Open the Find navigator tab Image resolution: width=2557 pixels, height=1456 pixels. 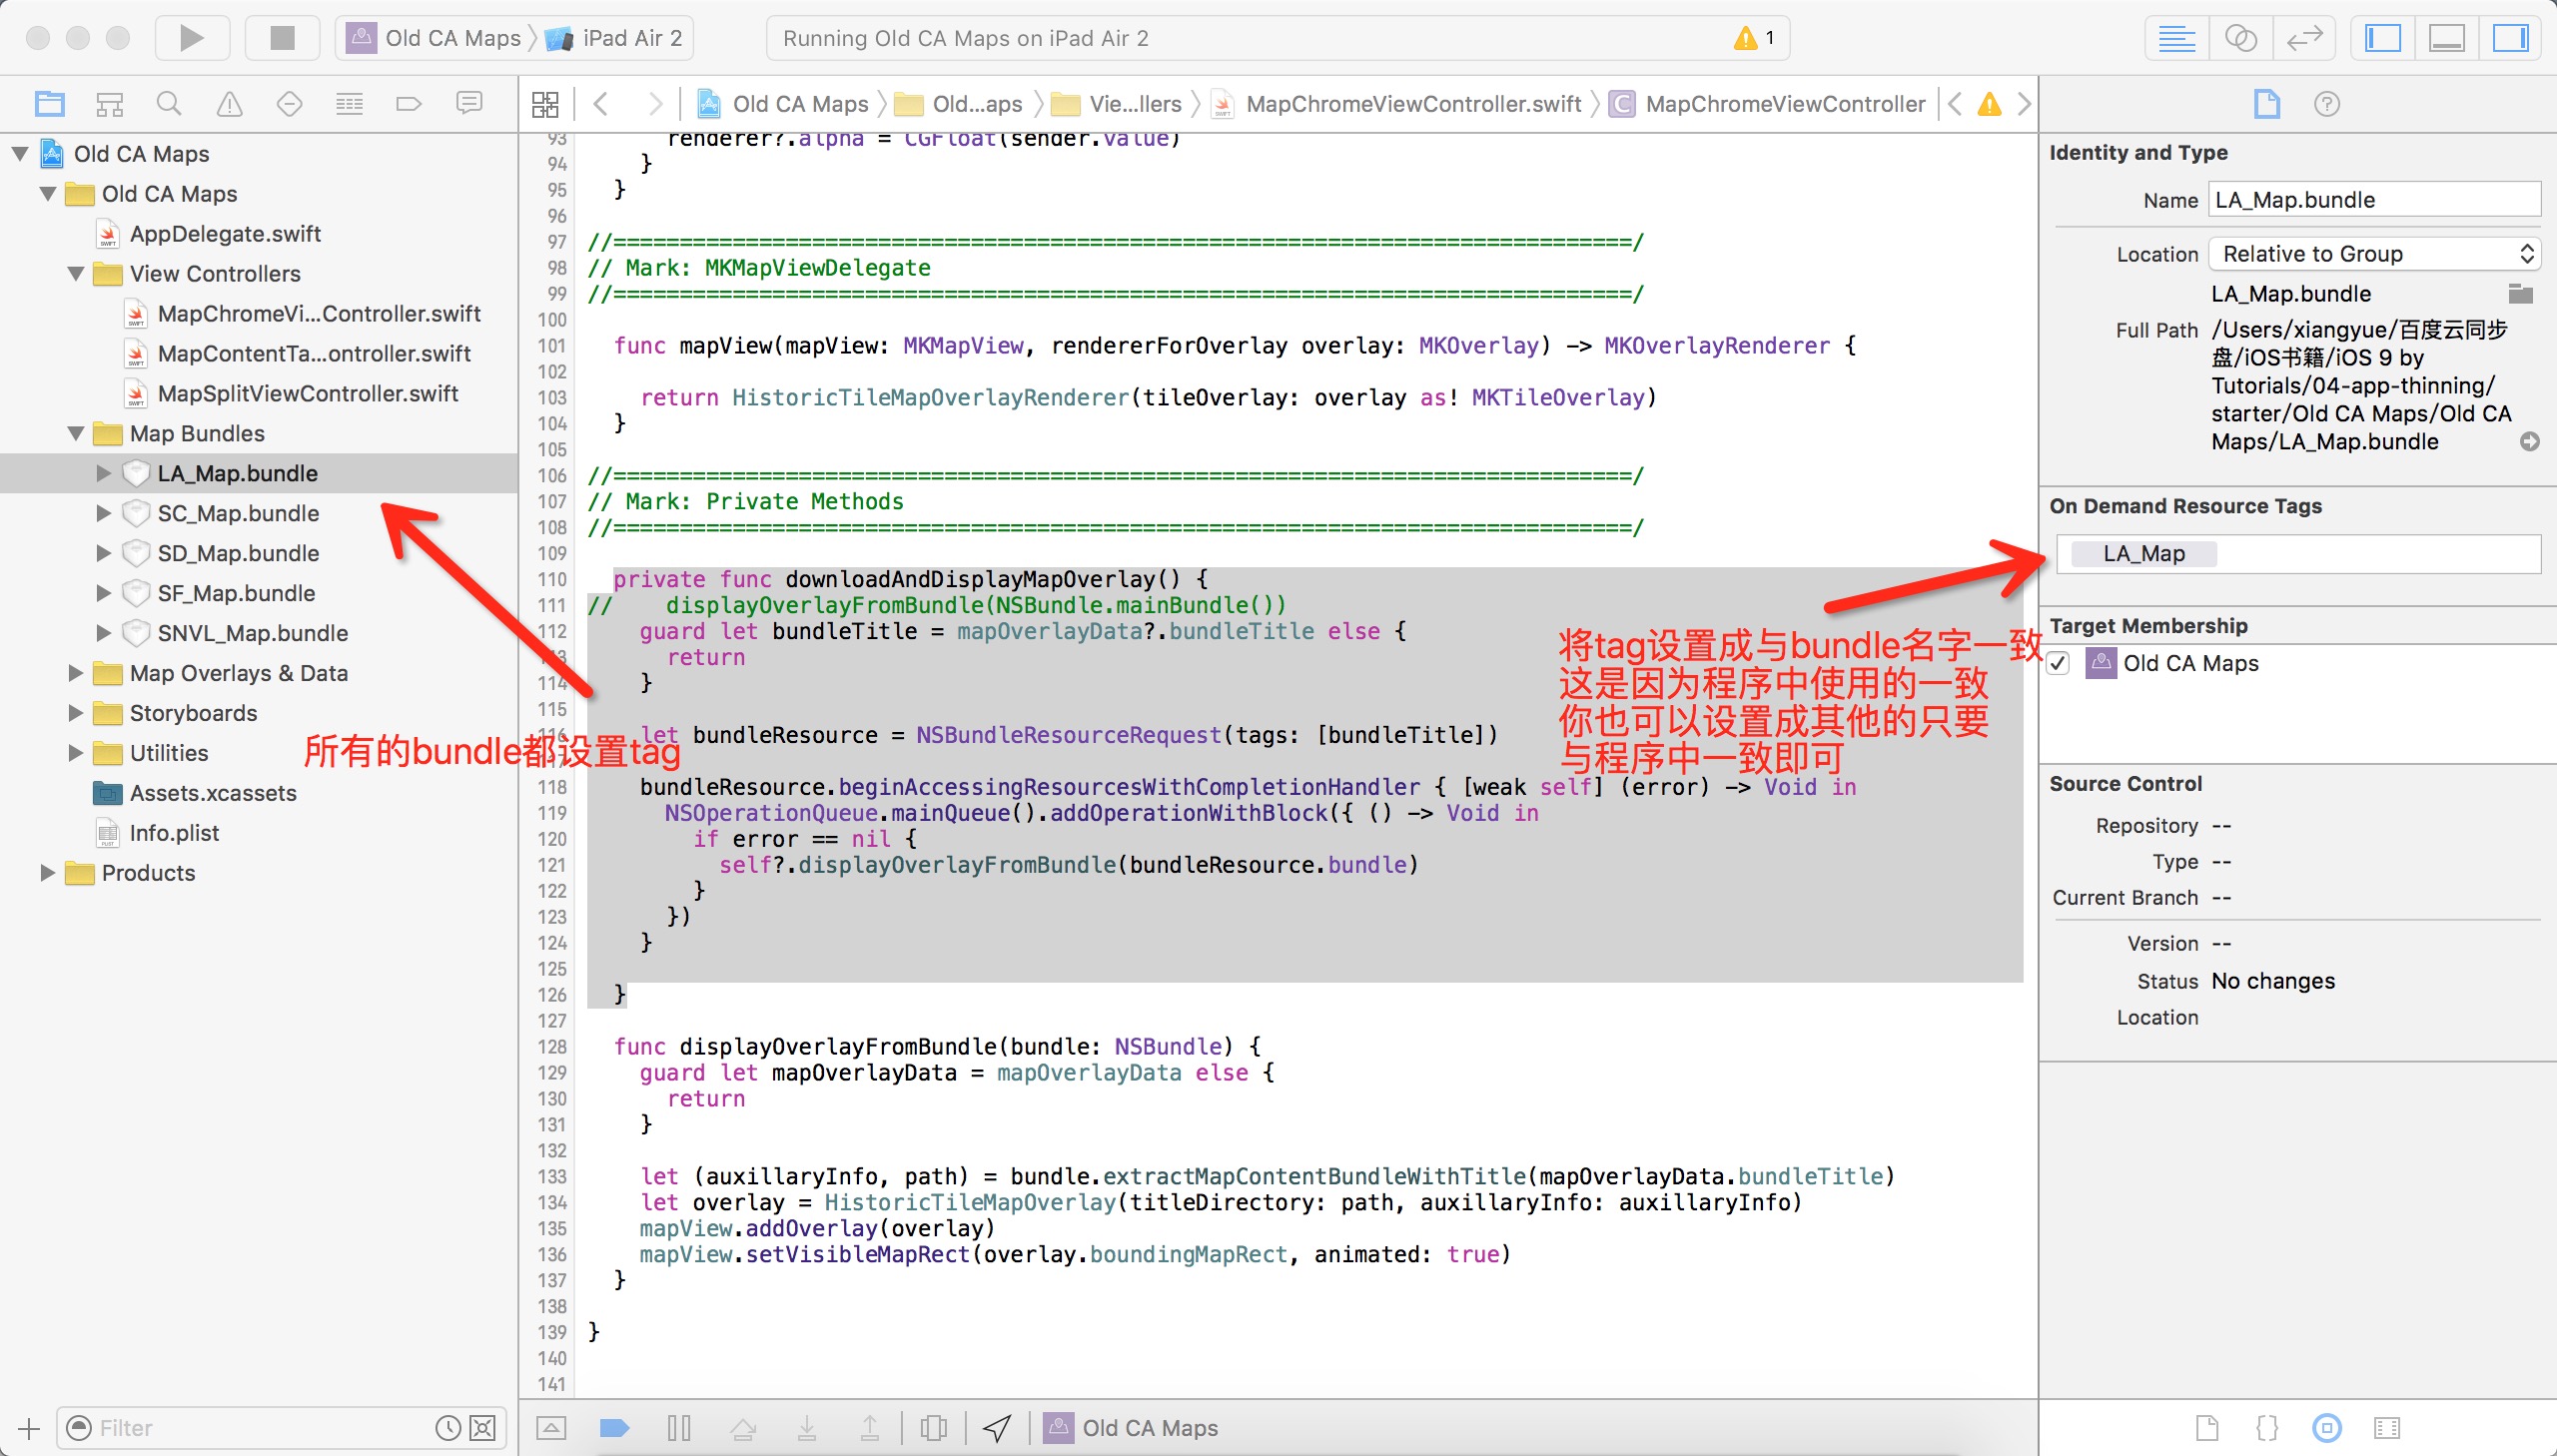point(169,103)
